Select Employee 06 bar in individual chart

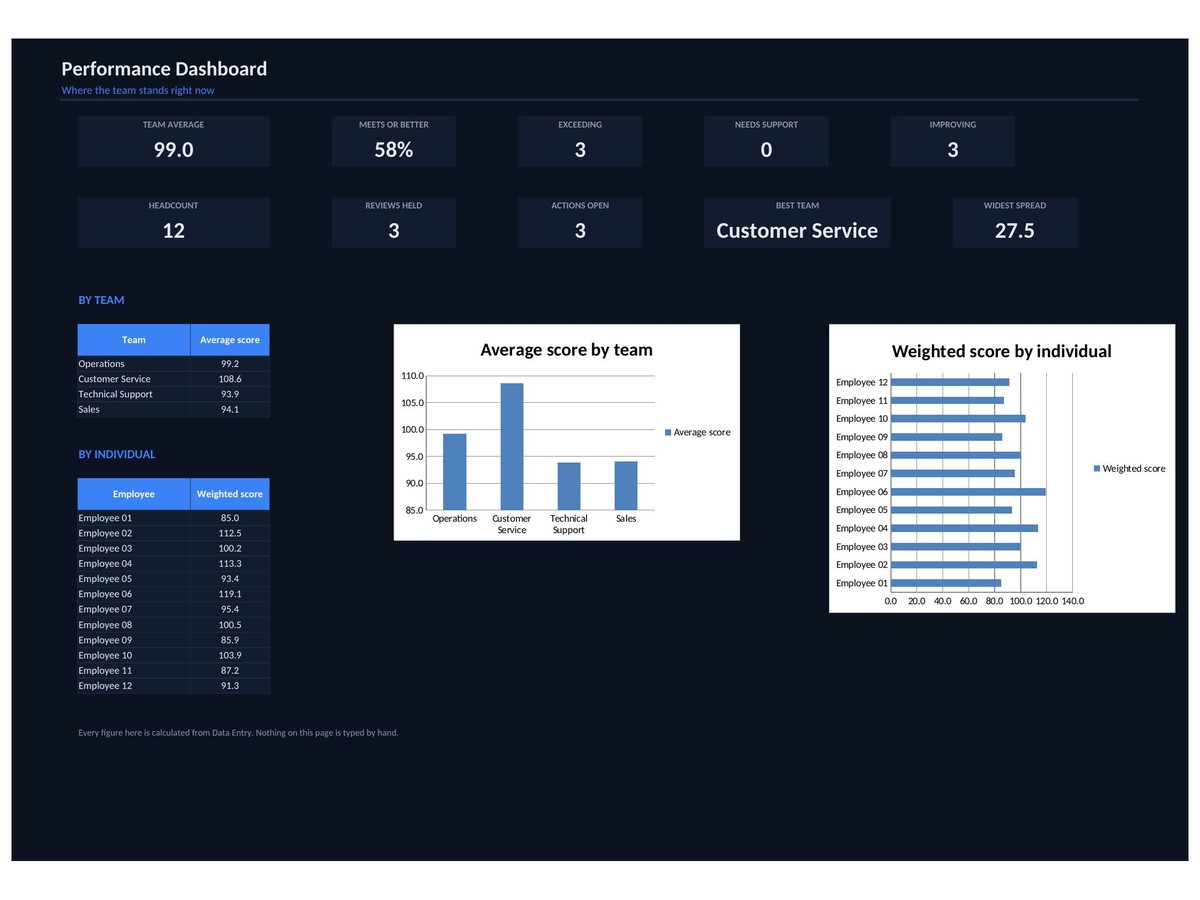pyautogui.click(x=968, y=492)
